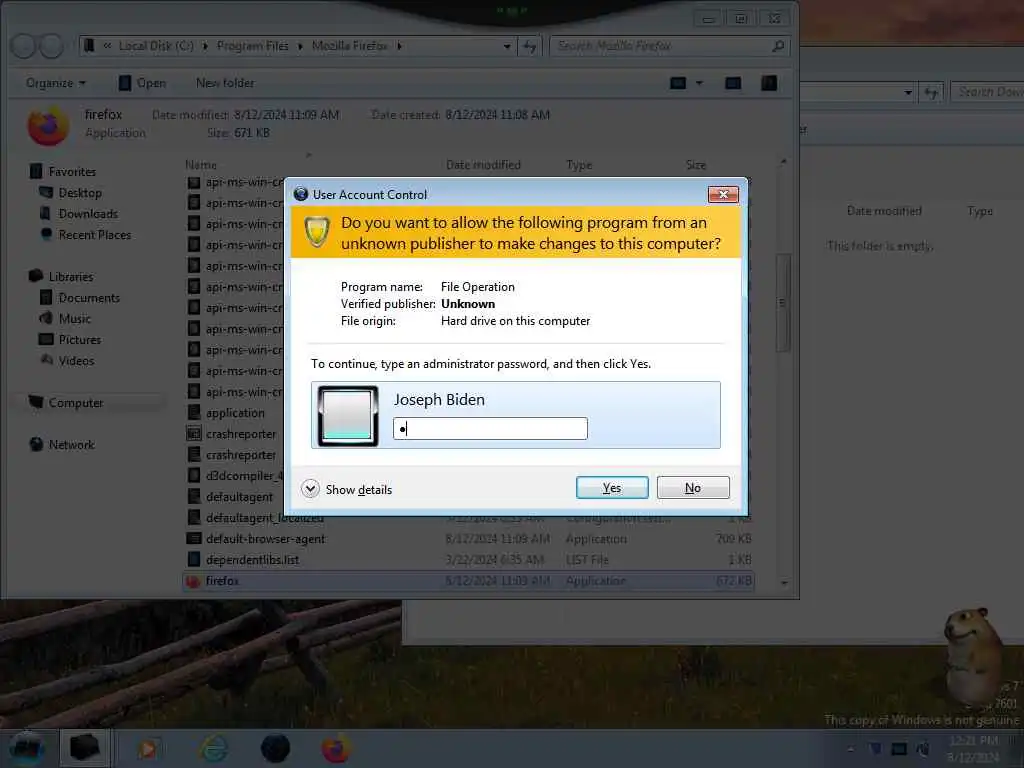Click the large firefox icon in details pane
The width and height of the screenshot is (1024, 768).
48,125
